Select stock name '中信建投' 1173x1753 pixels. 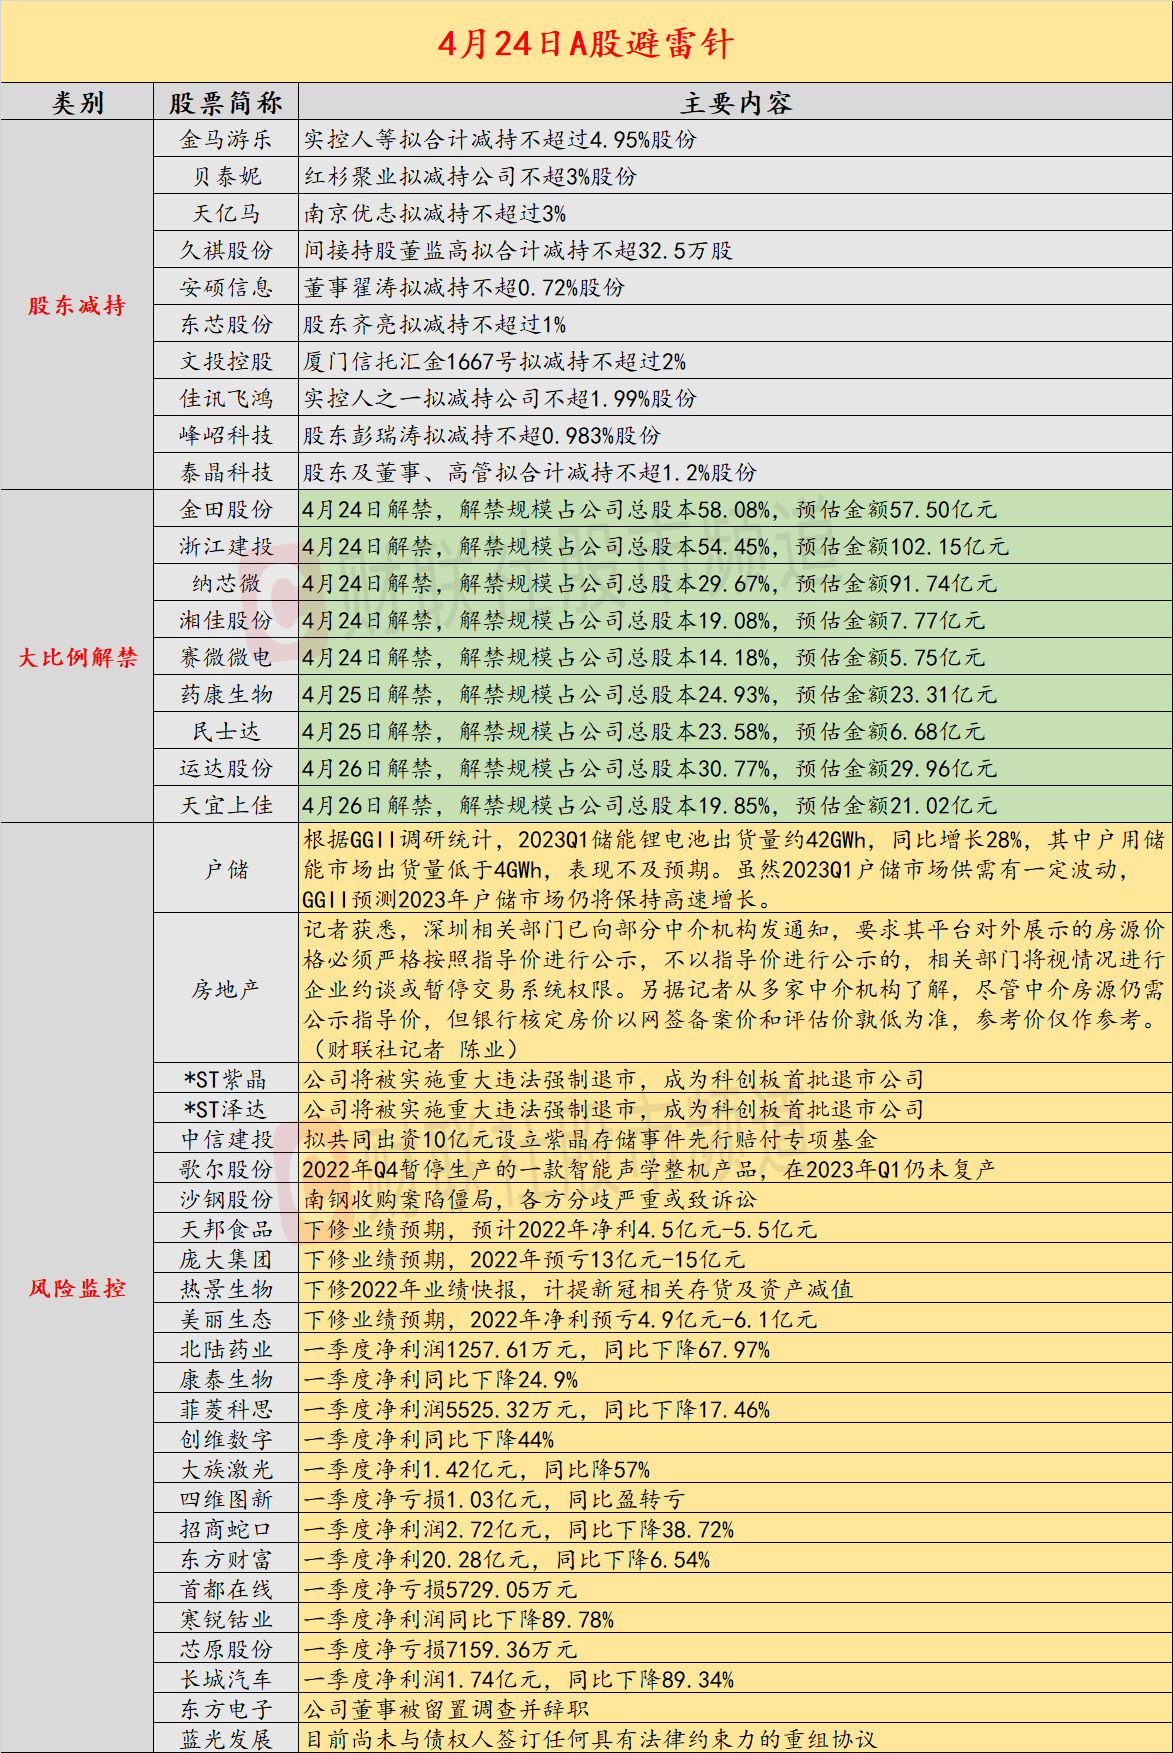point(226,1139)
